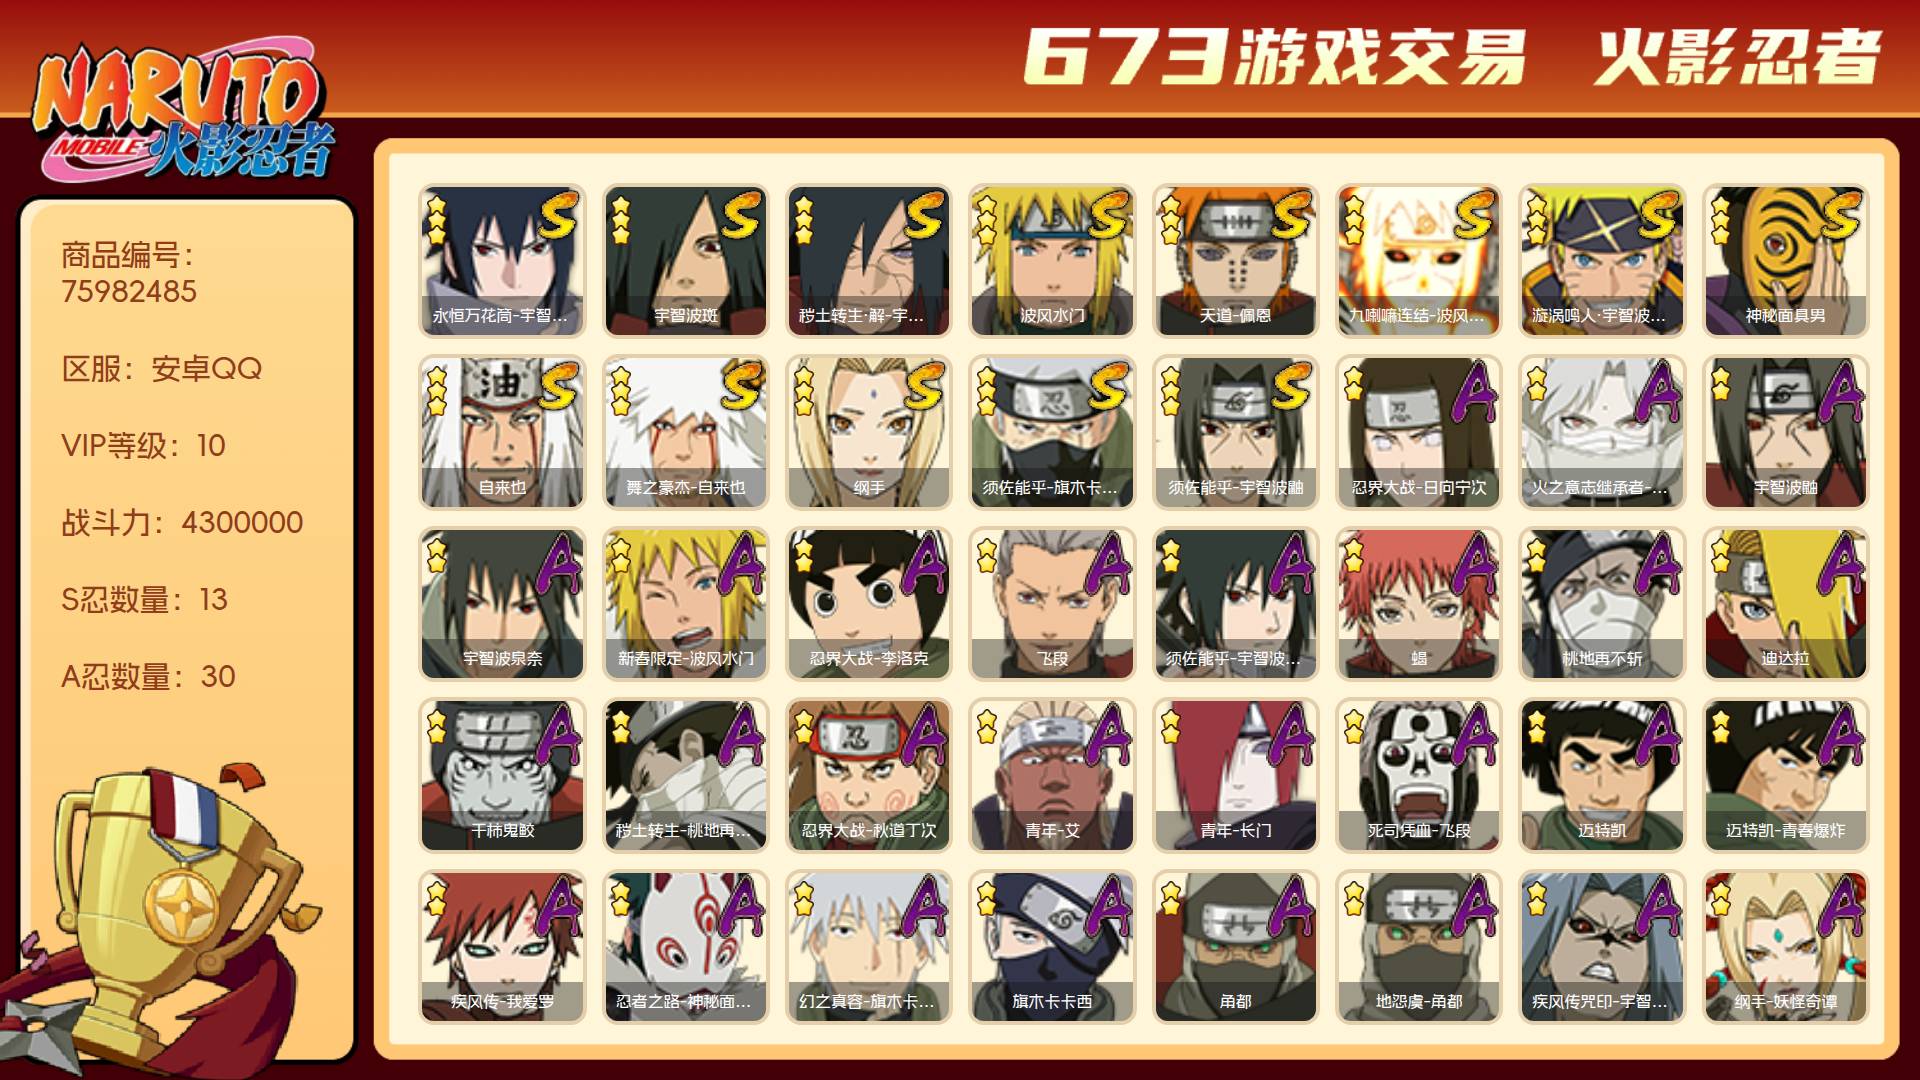Select the 神秘面具男 masked character
1920x1080 pixels.
point(1785,261)
